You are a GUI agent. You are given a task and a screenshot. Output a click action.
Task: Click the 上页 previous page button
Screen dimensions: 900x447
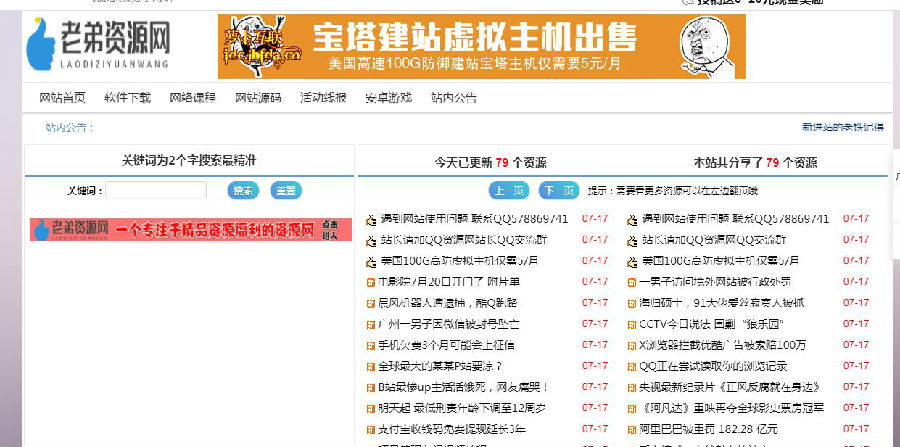pyautogui.click(x=509, y=190)
